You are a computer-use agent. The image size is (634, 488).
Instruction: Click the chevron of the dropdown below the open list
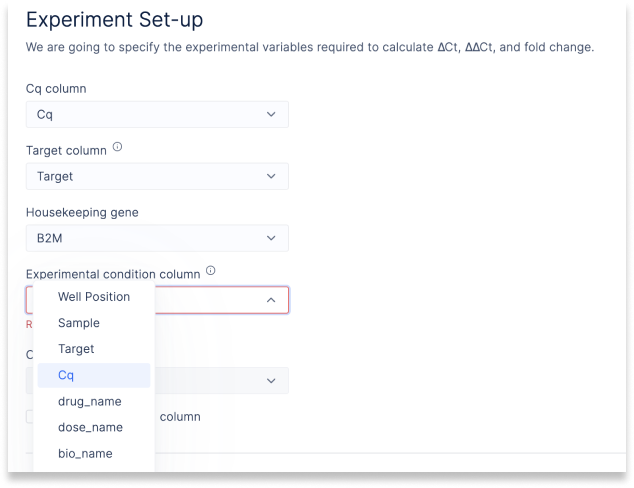pos(271,380)
